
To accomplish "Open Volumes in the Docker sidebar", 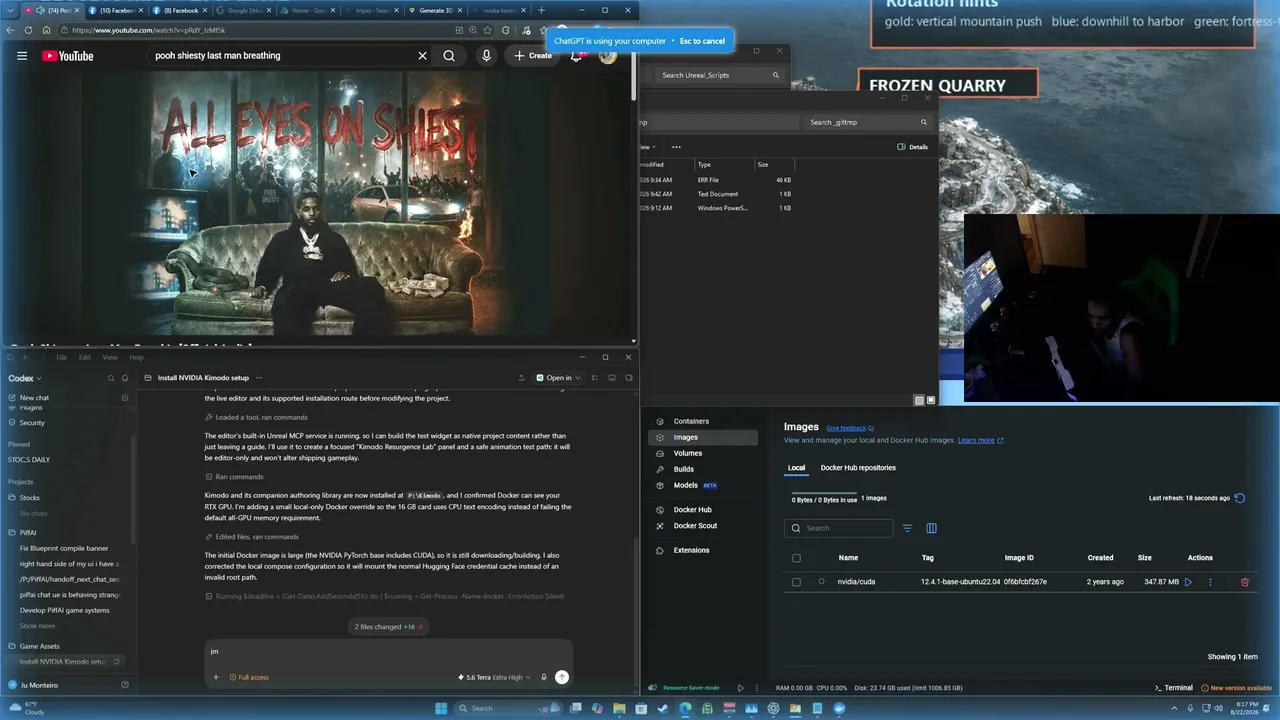I will pos(688,453).
